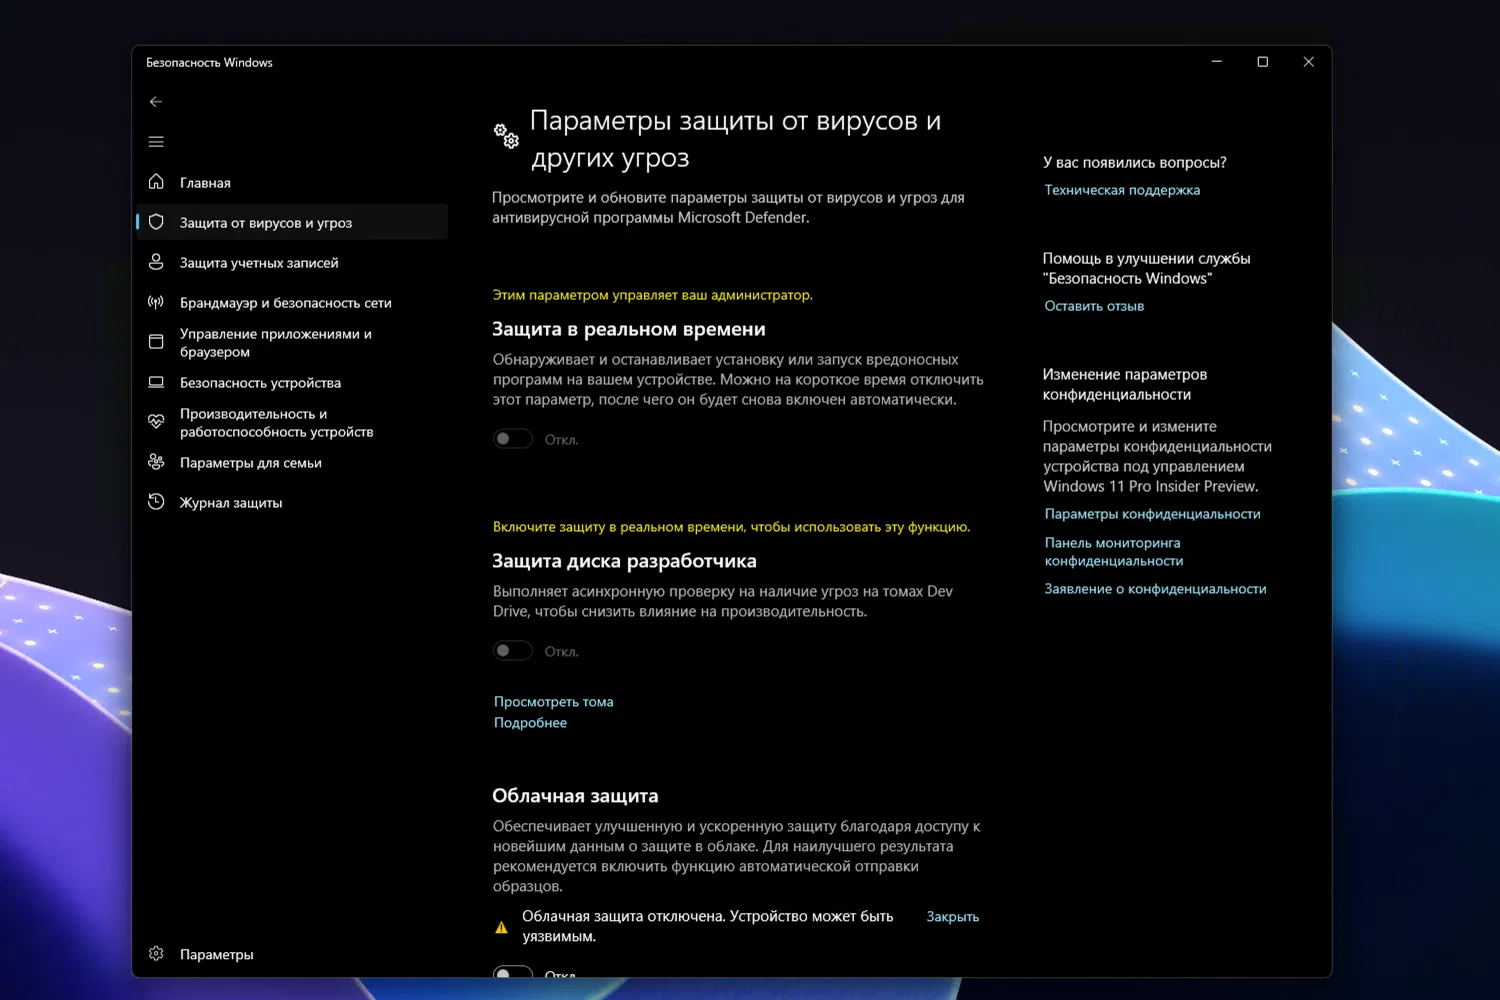The height and width of the screenshot is (1000, 1500).
Task: Click the yellow warning triangle icon
Action: tap(502, 928)
